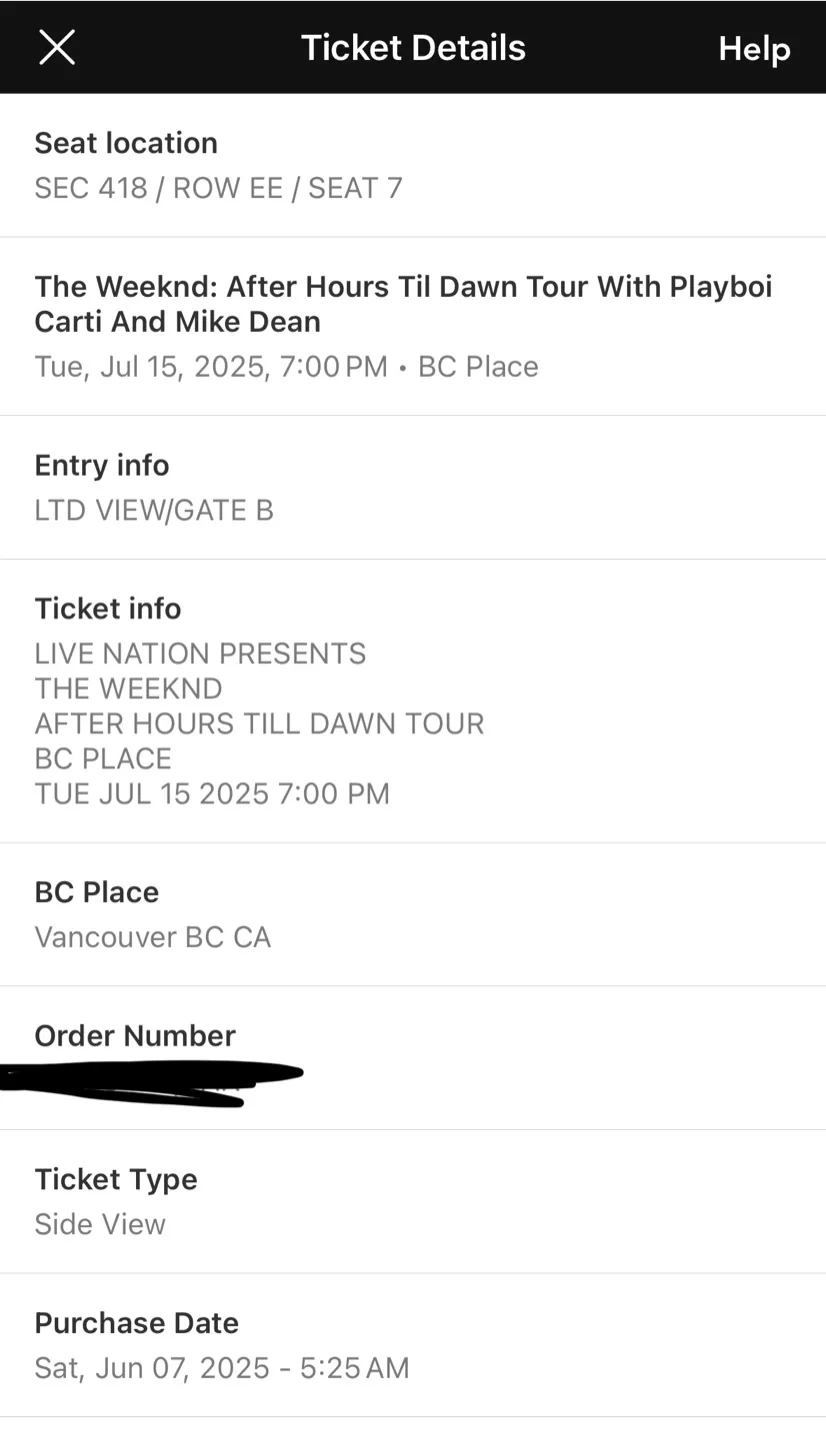Image resolution: width=826 pixels, height=1440 pixels.
Task: Select Vancouver BC CA address text
Action: coord(153,937)
